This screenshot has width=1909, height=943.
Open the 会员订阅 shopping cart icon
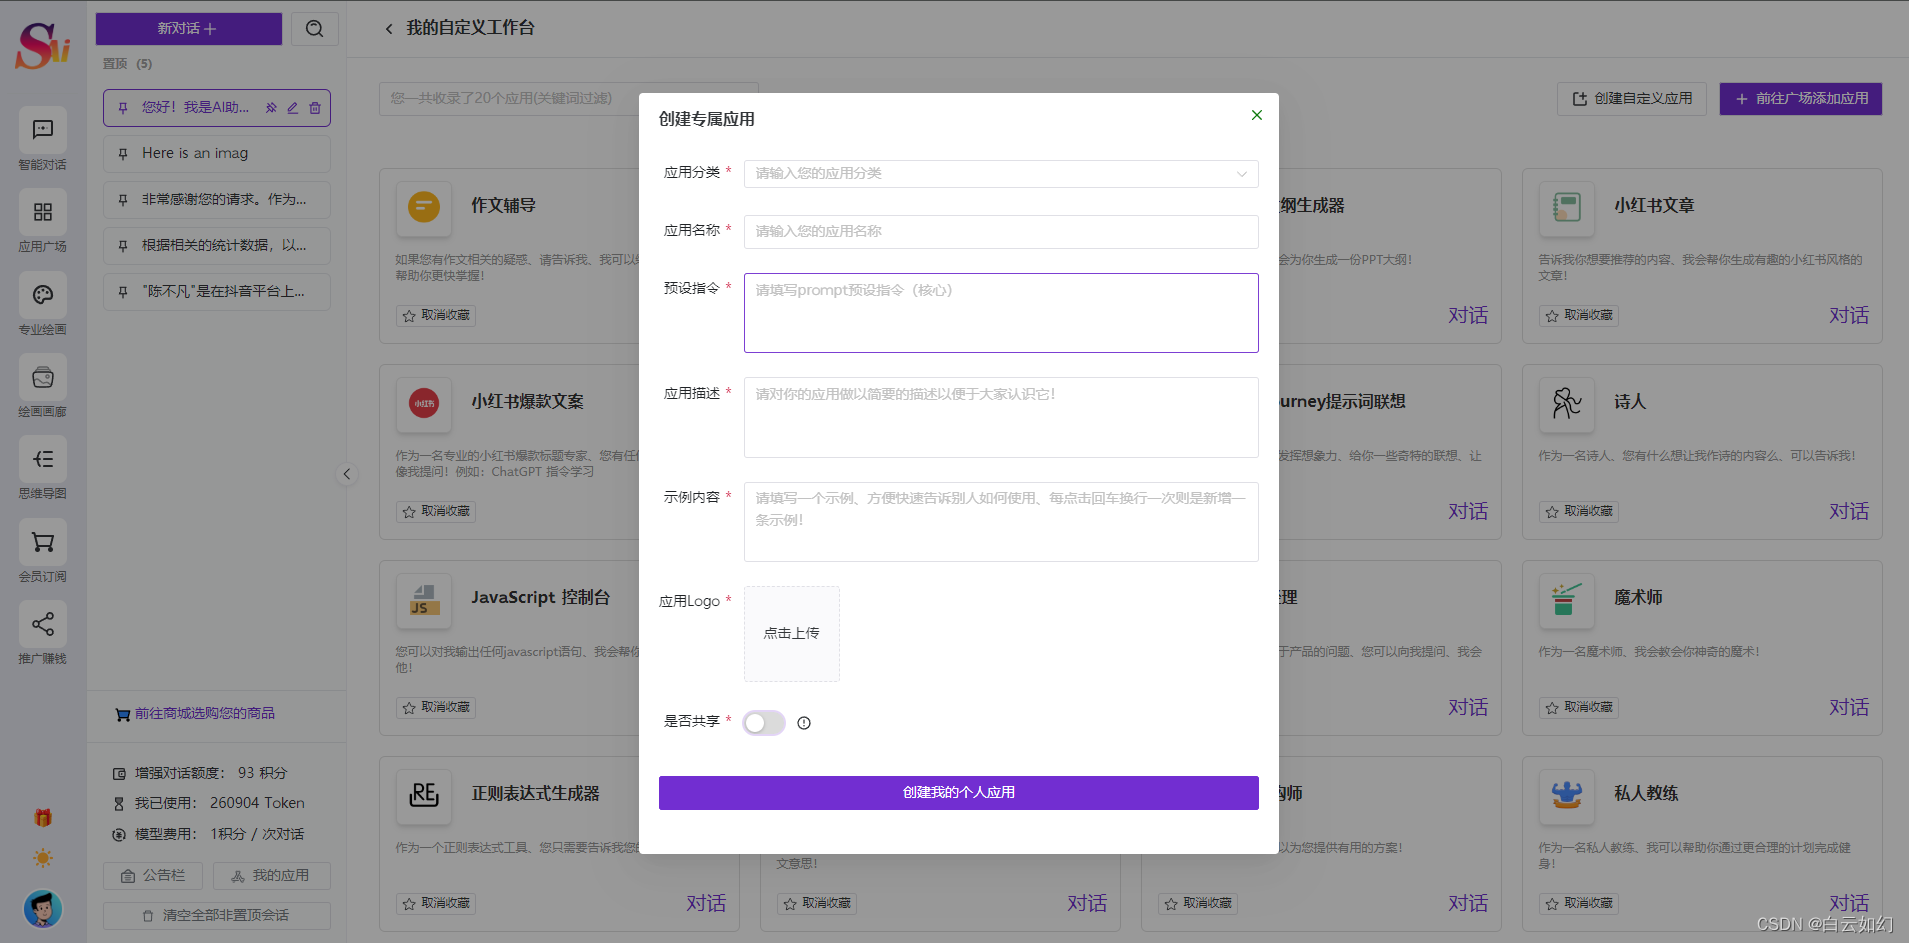click(x=43, y=542)
